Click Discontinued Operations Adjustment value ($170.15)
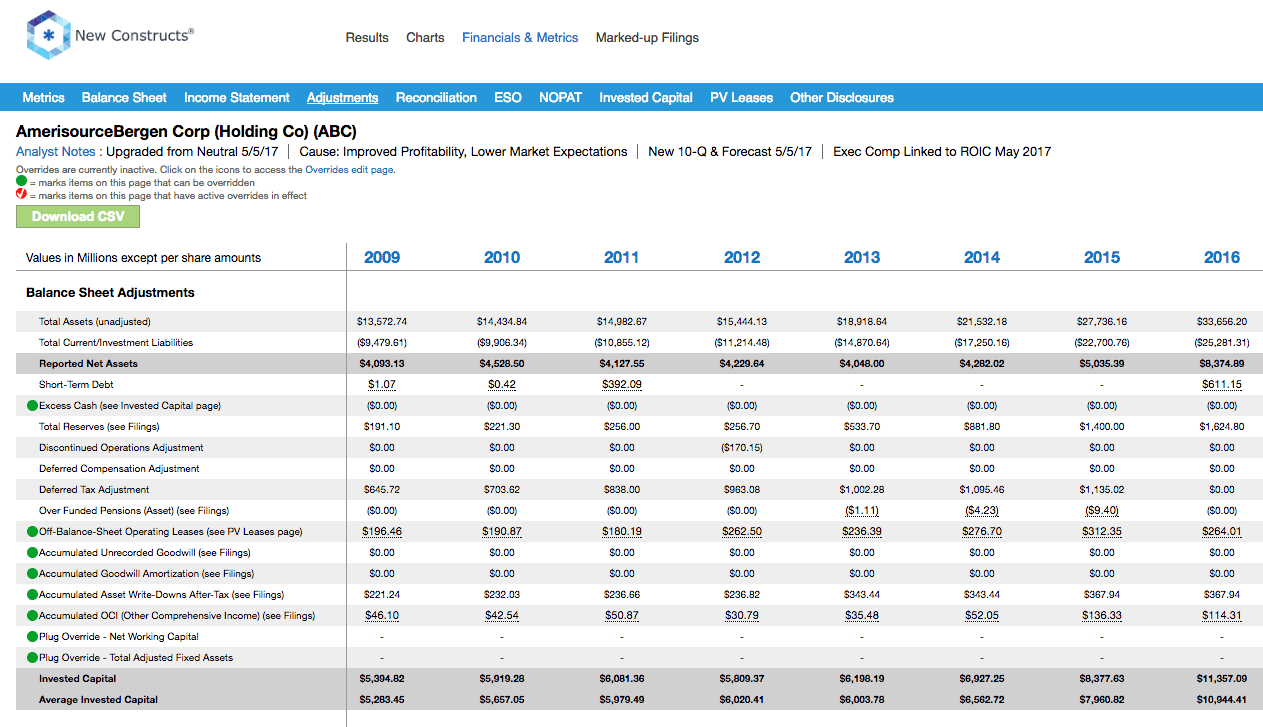The width and height of the screenshot is (1263, 727). click(742, 448)
